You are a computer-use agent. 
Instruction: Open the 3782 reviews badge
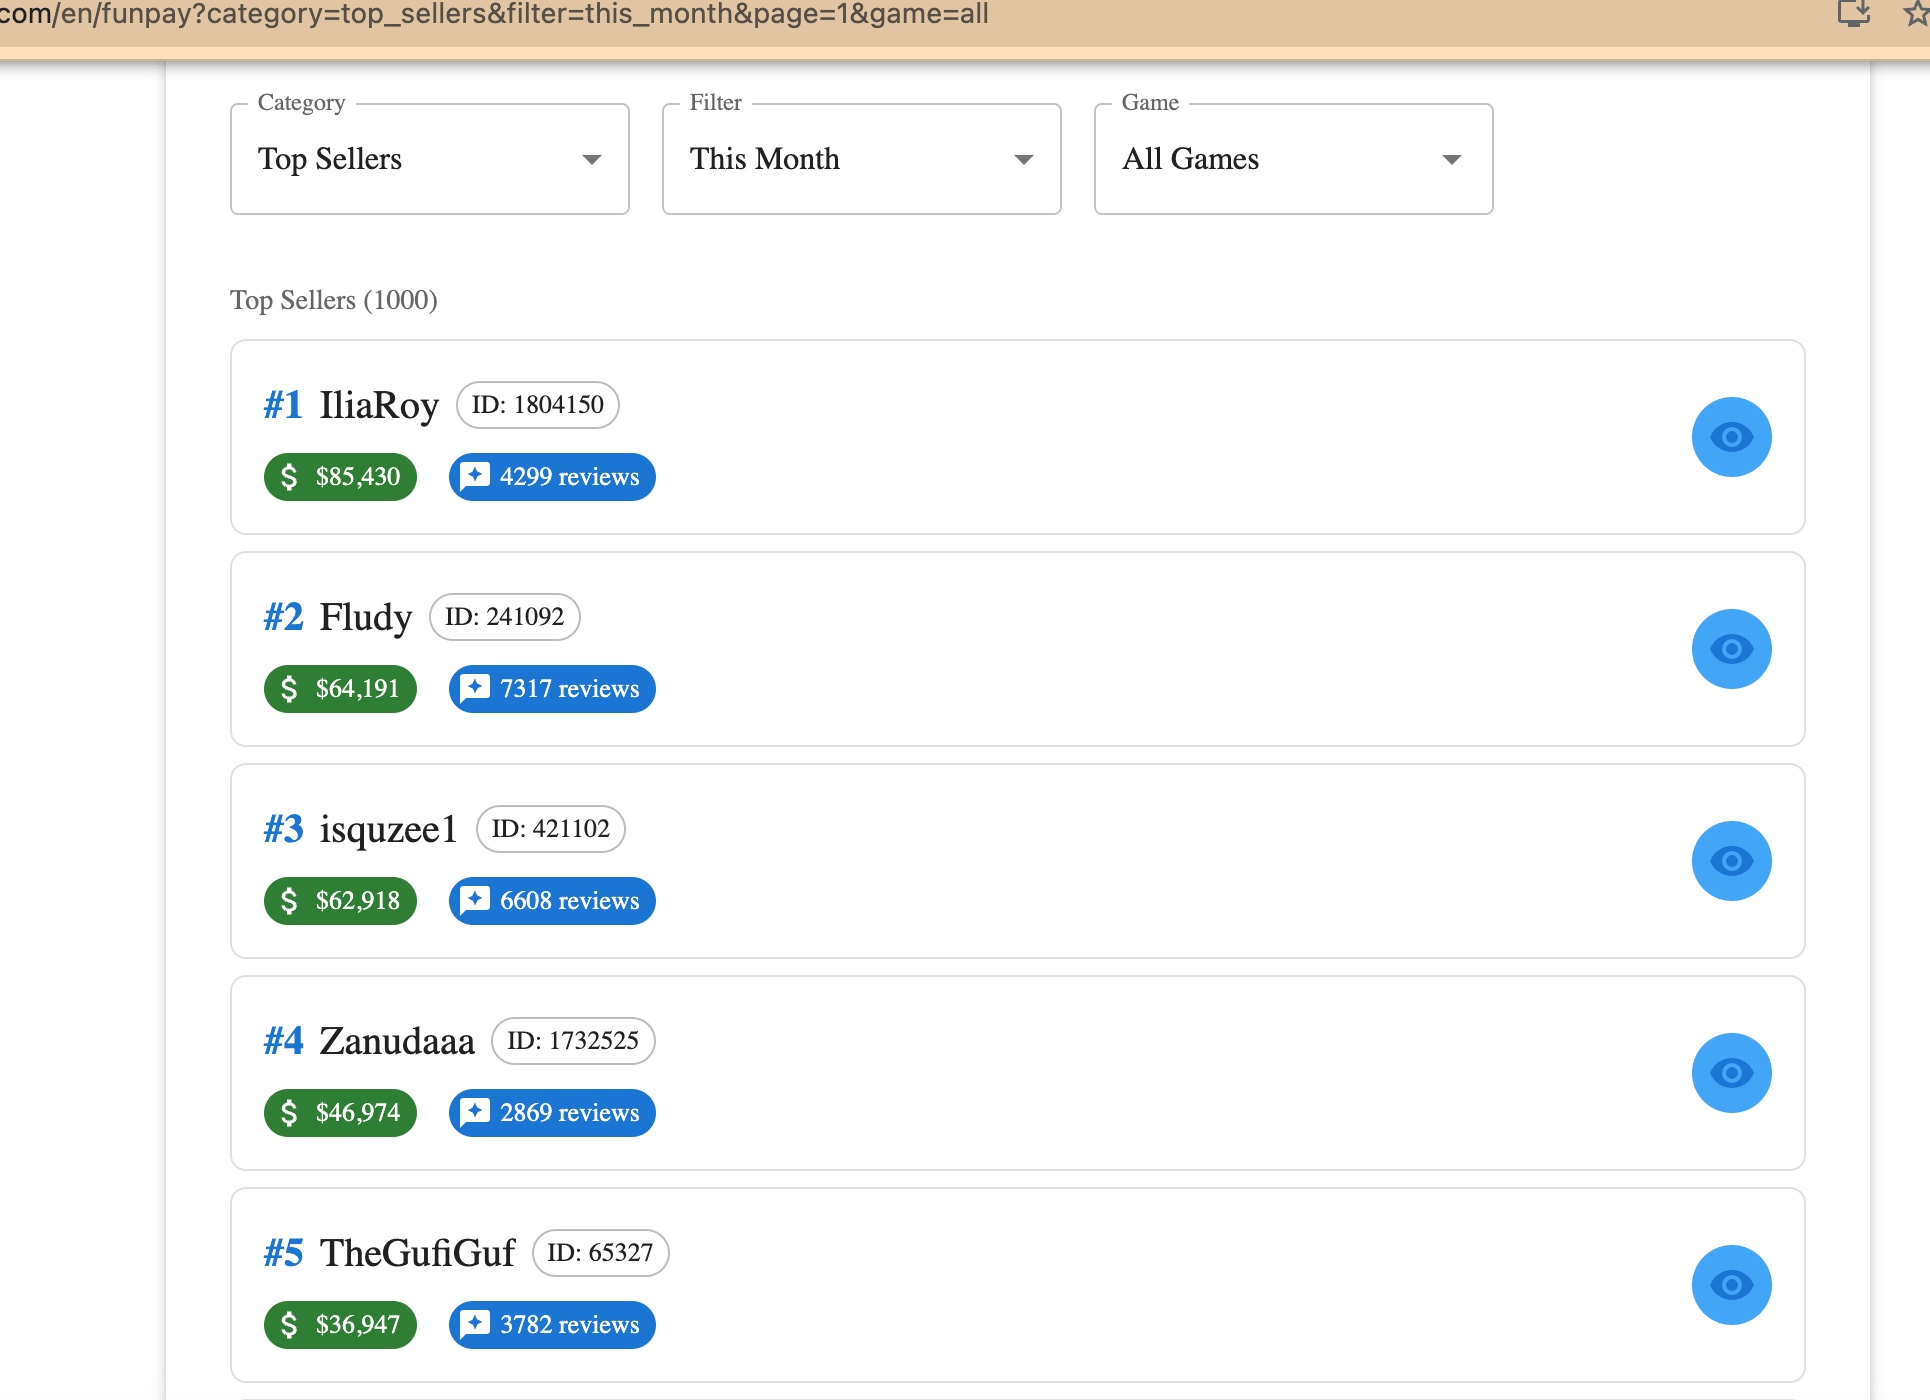tap(552, 1325)
